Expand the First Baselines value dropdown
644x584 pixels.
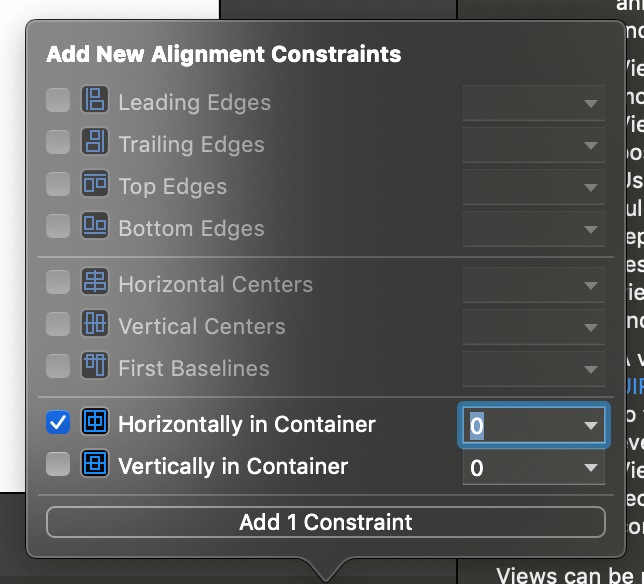click(x=590, y=369)
